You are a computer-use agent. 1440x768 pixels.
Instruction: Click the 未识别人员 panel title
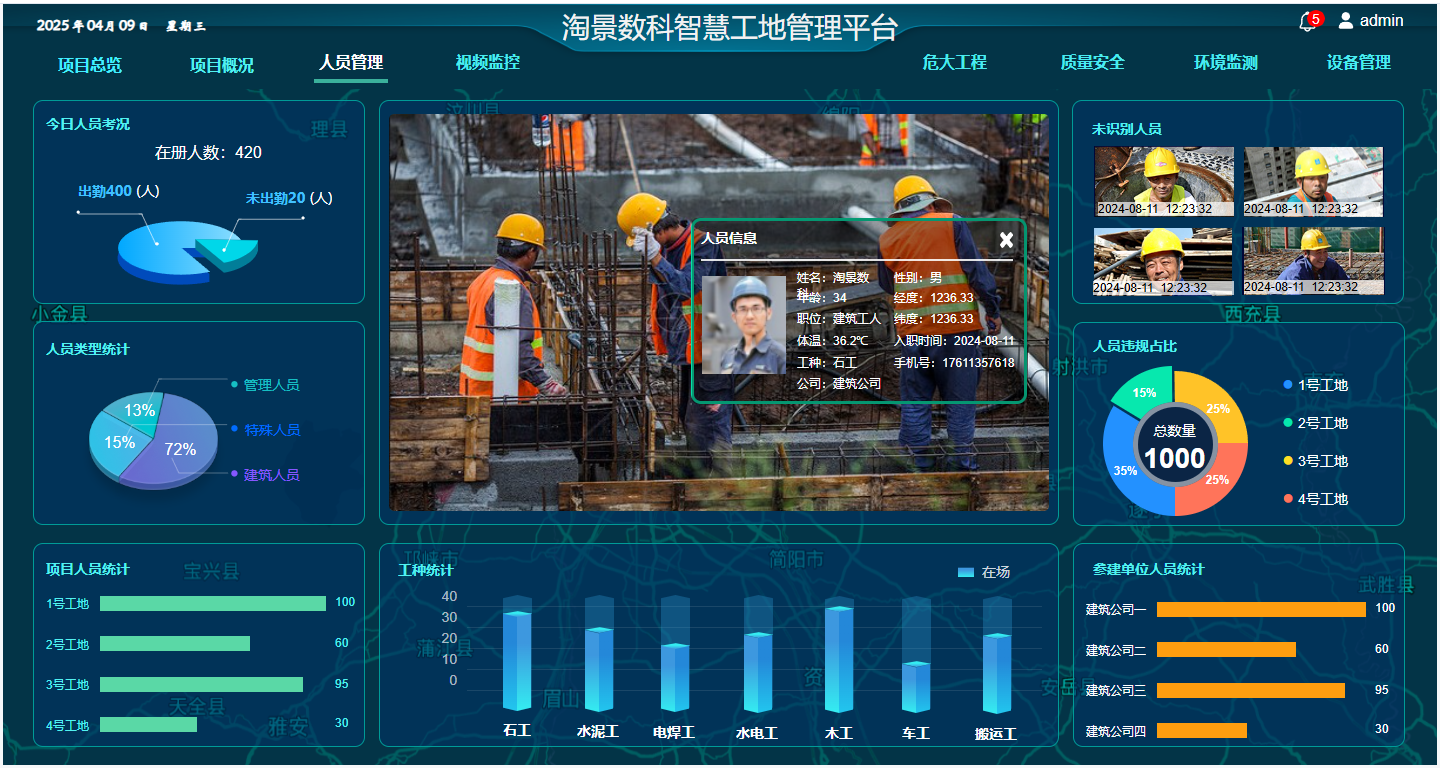(x=1126, y=129)
